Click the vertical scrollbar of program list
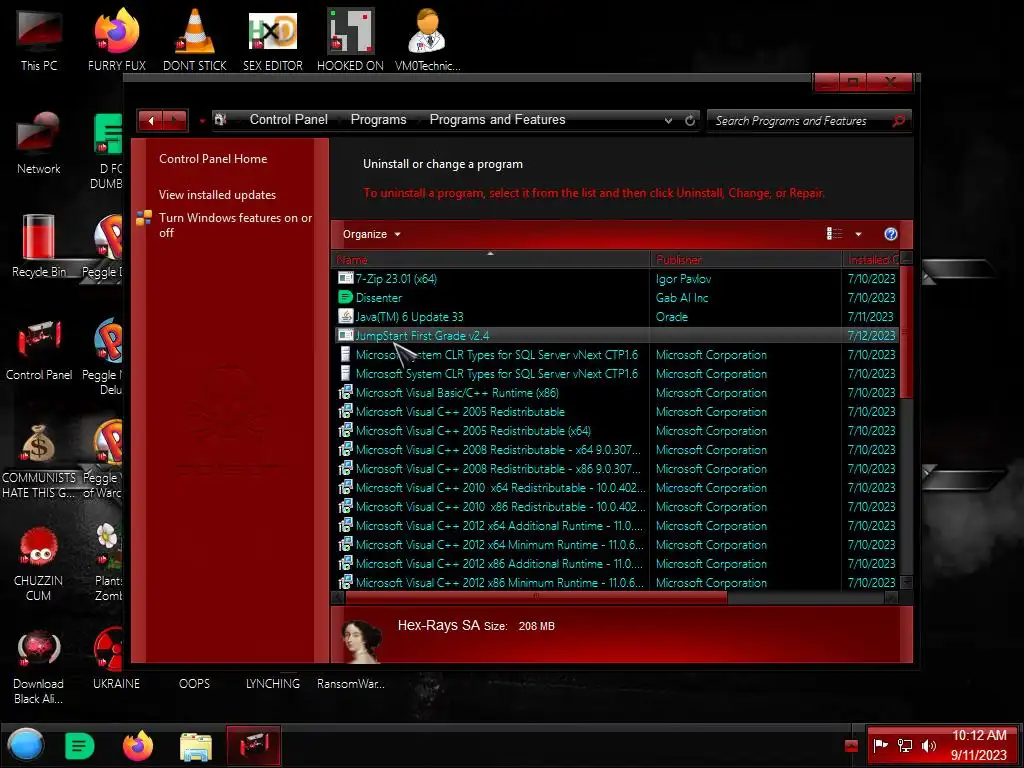Viewport: 1024px width, 768px height. 906,333
